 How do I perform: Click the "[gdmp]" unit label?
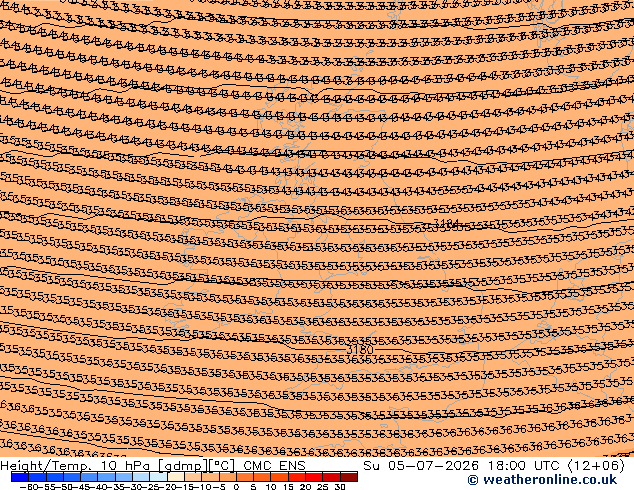182,466
